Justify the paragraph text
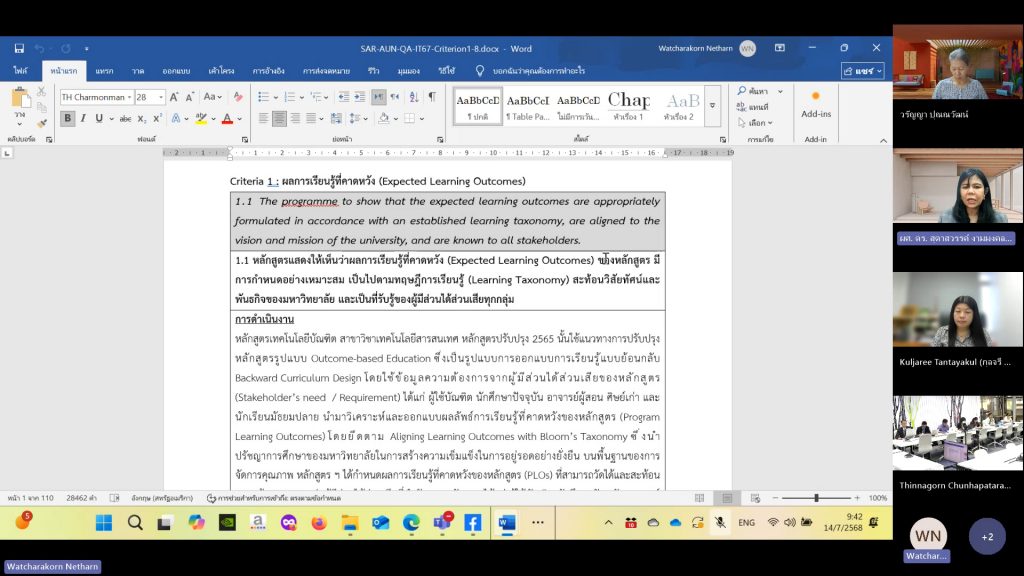The image size is (1024, 576). 311,119
